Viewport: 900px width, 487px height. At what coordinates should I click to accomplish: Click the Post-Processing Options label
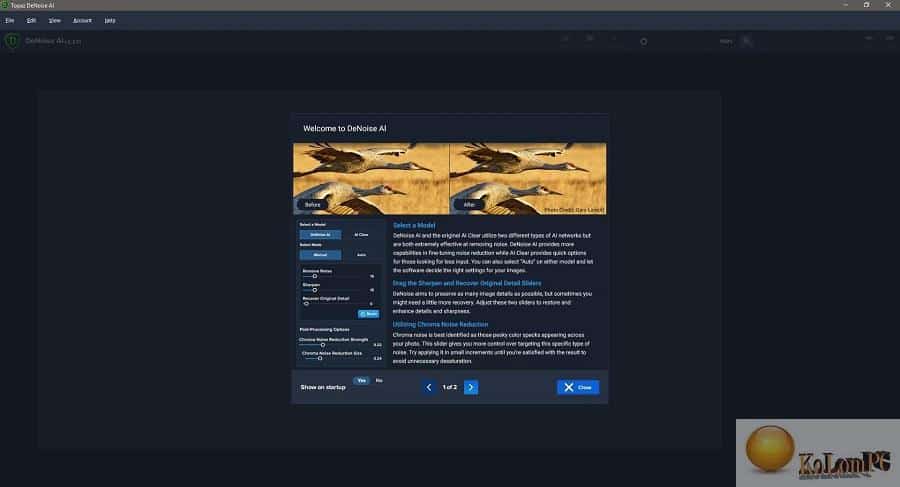pyautogui.click(x=324, y=330)
